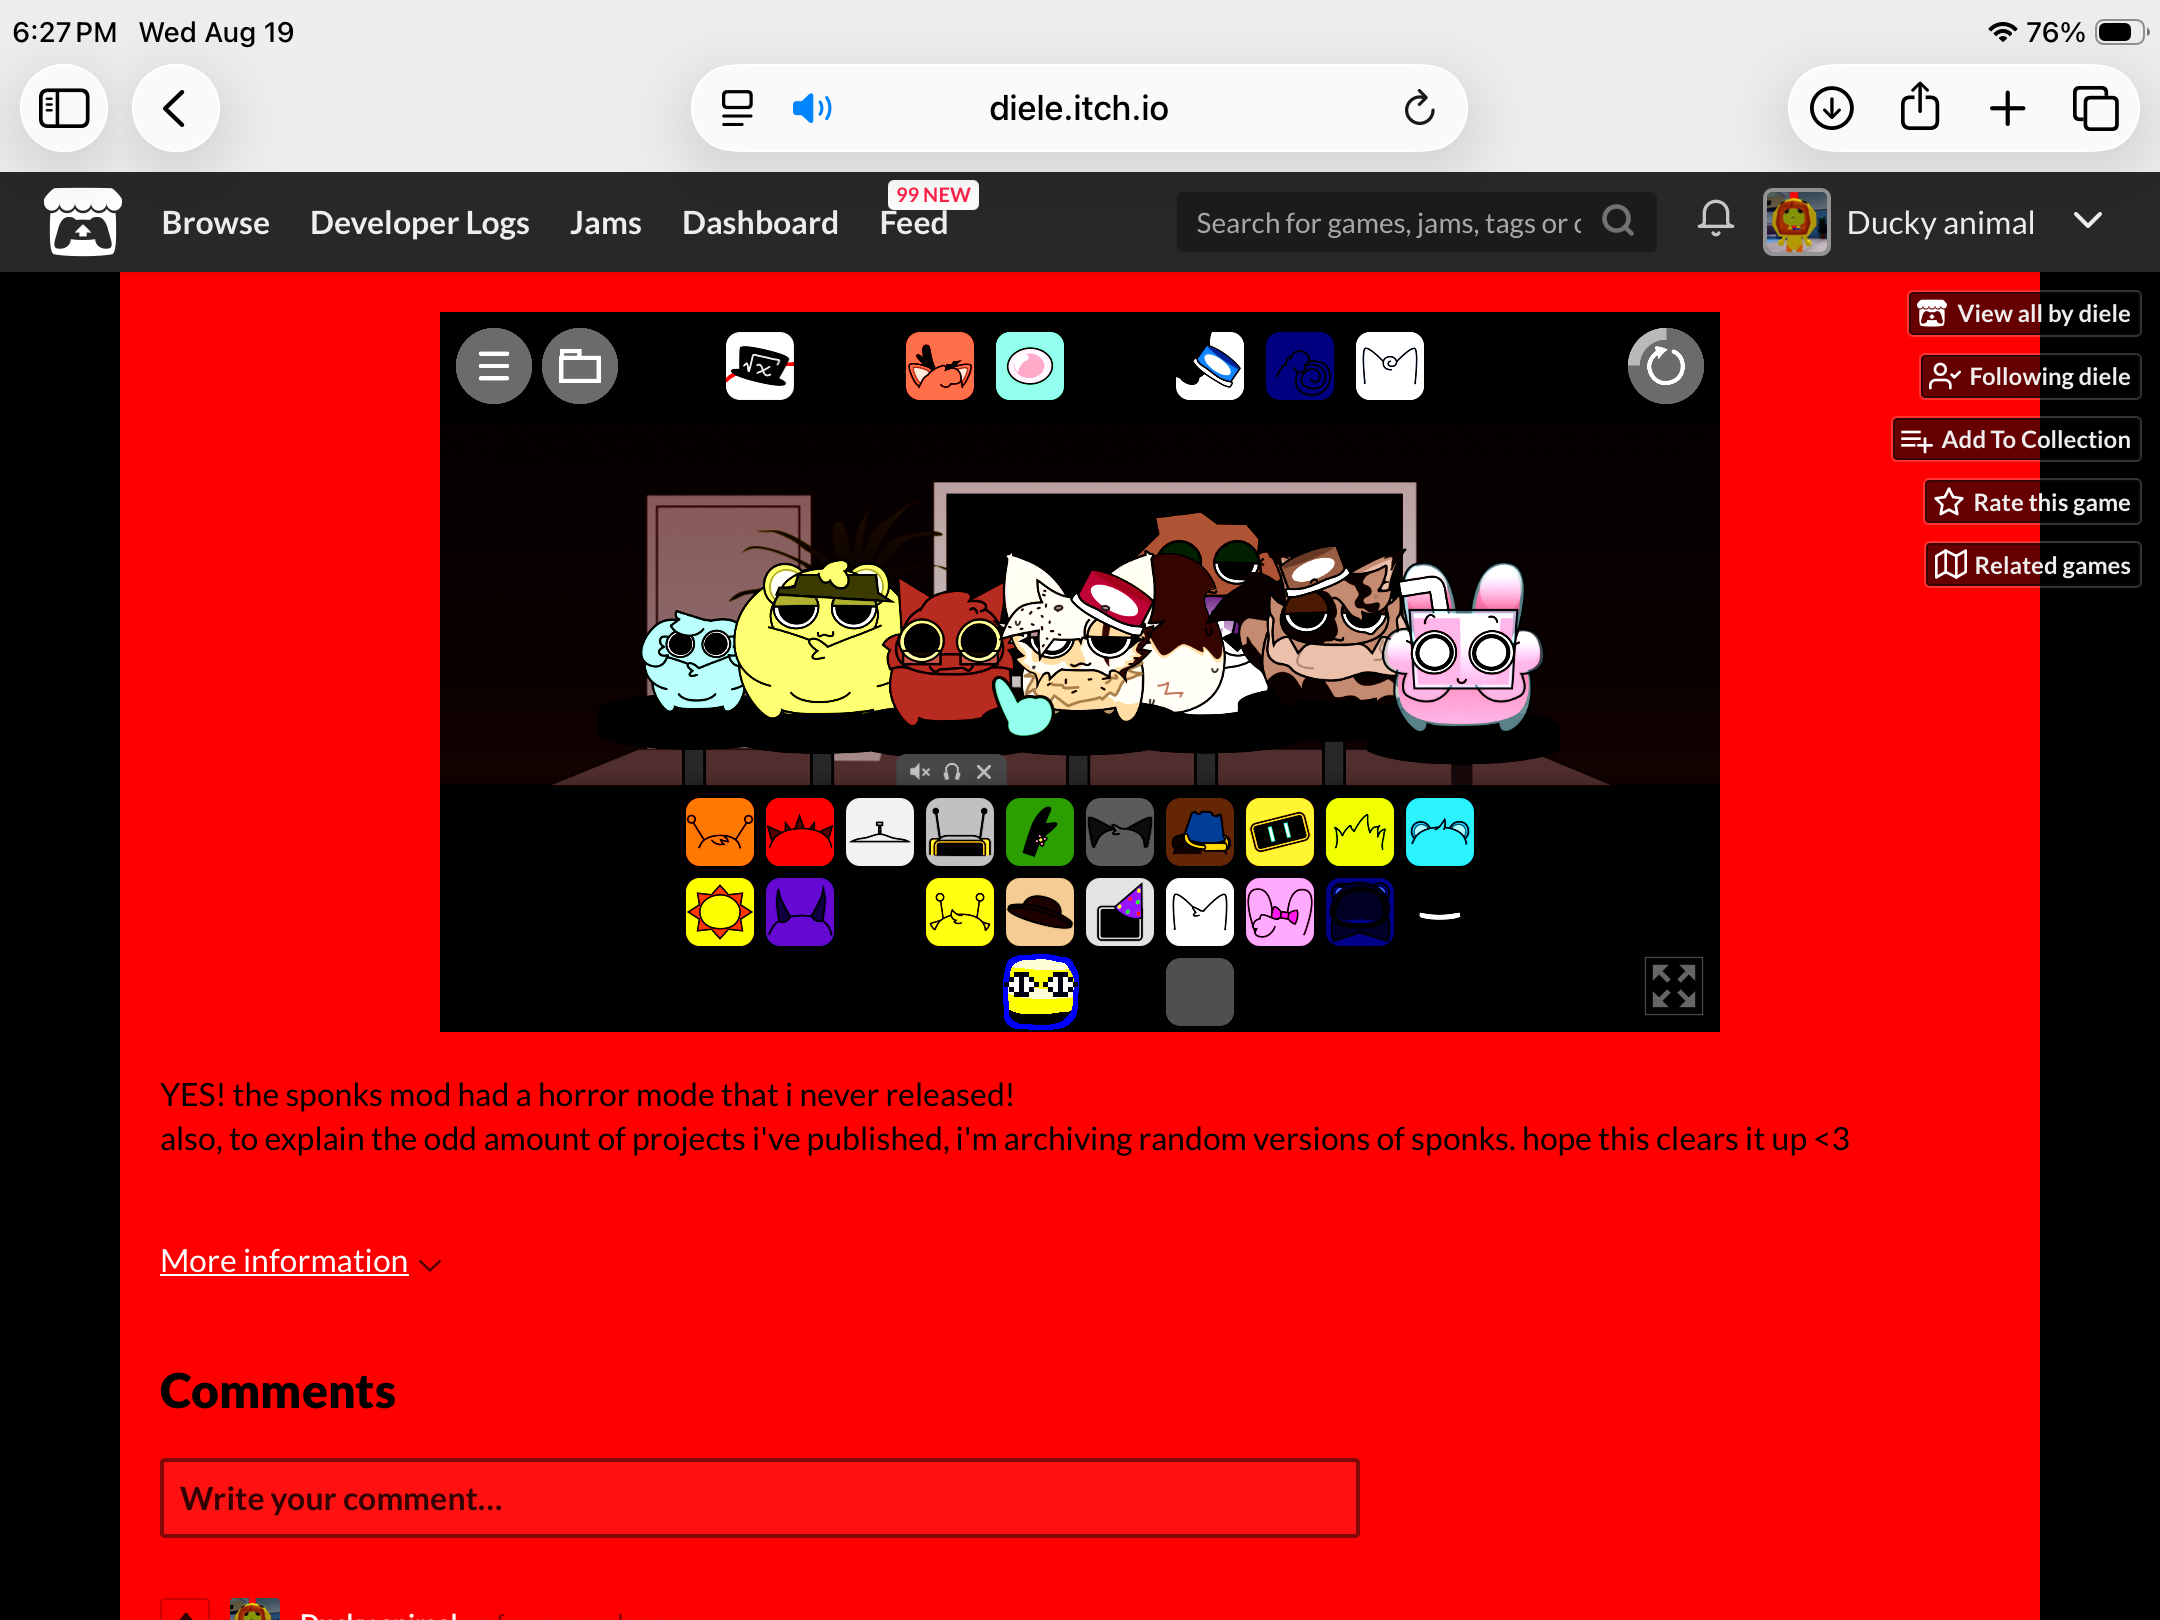The width and height of the screenshot is (2160, 1620).
Task: Open the More information link
Action: pyautogui.click(x=284, y=1261)
